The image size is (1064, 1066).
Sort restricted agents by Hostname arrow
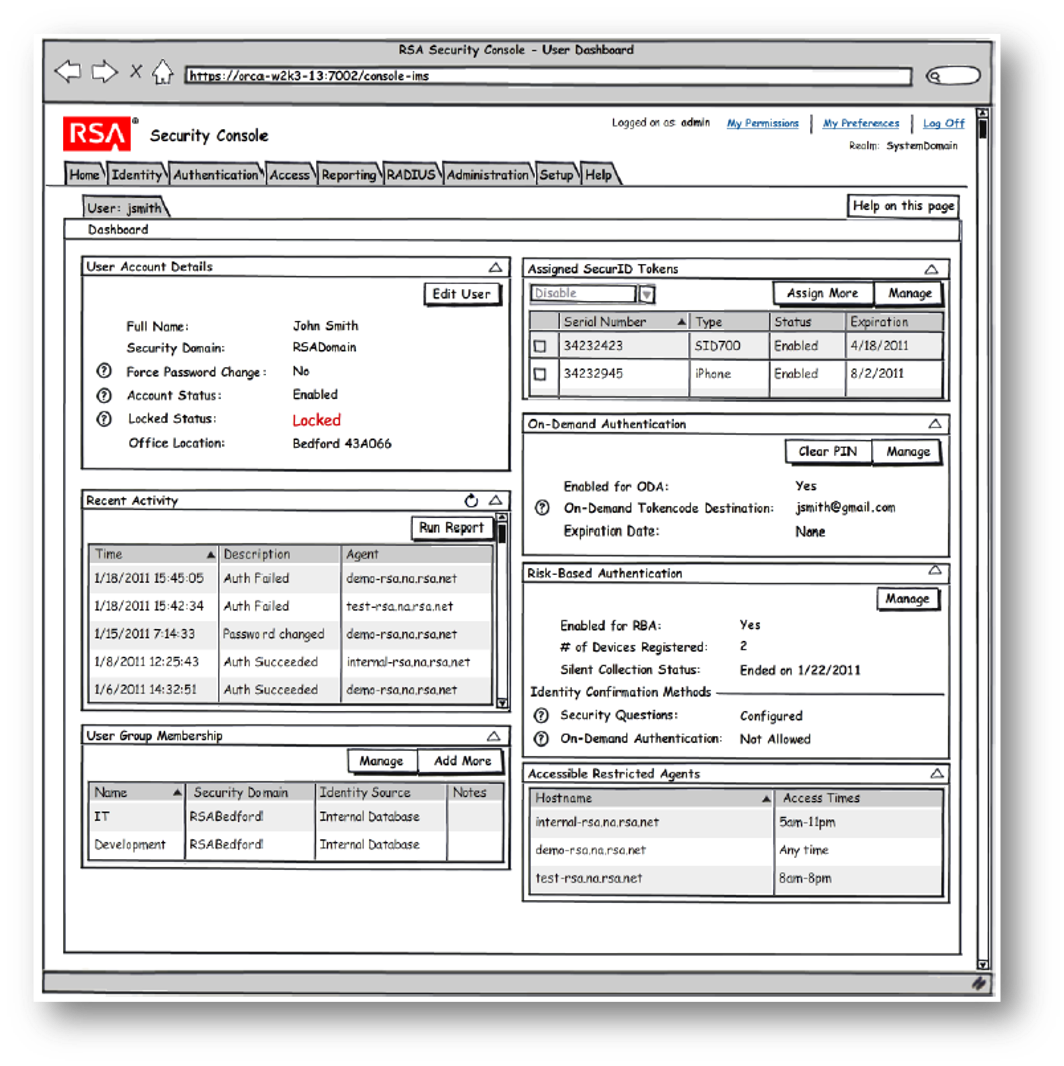pyautogui.click(x=766, y=799)
